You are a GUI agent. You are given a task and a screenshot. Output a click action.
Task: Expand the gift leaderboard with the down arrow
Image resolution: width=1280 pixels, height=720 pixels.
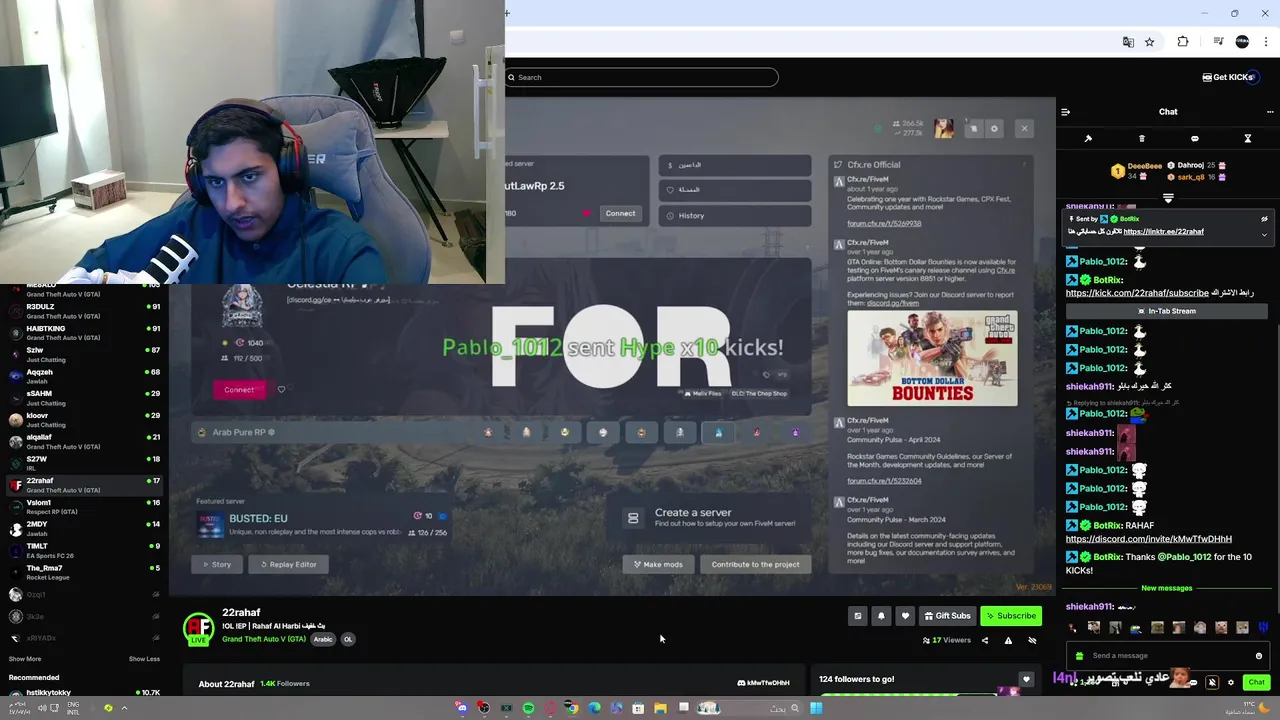click(1168, 198)
